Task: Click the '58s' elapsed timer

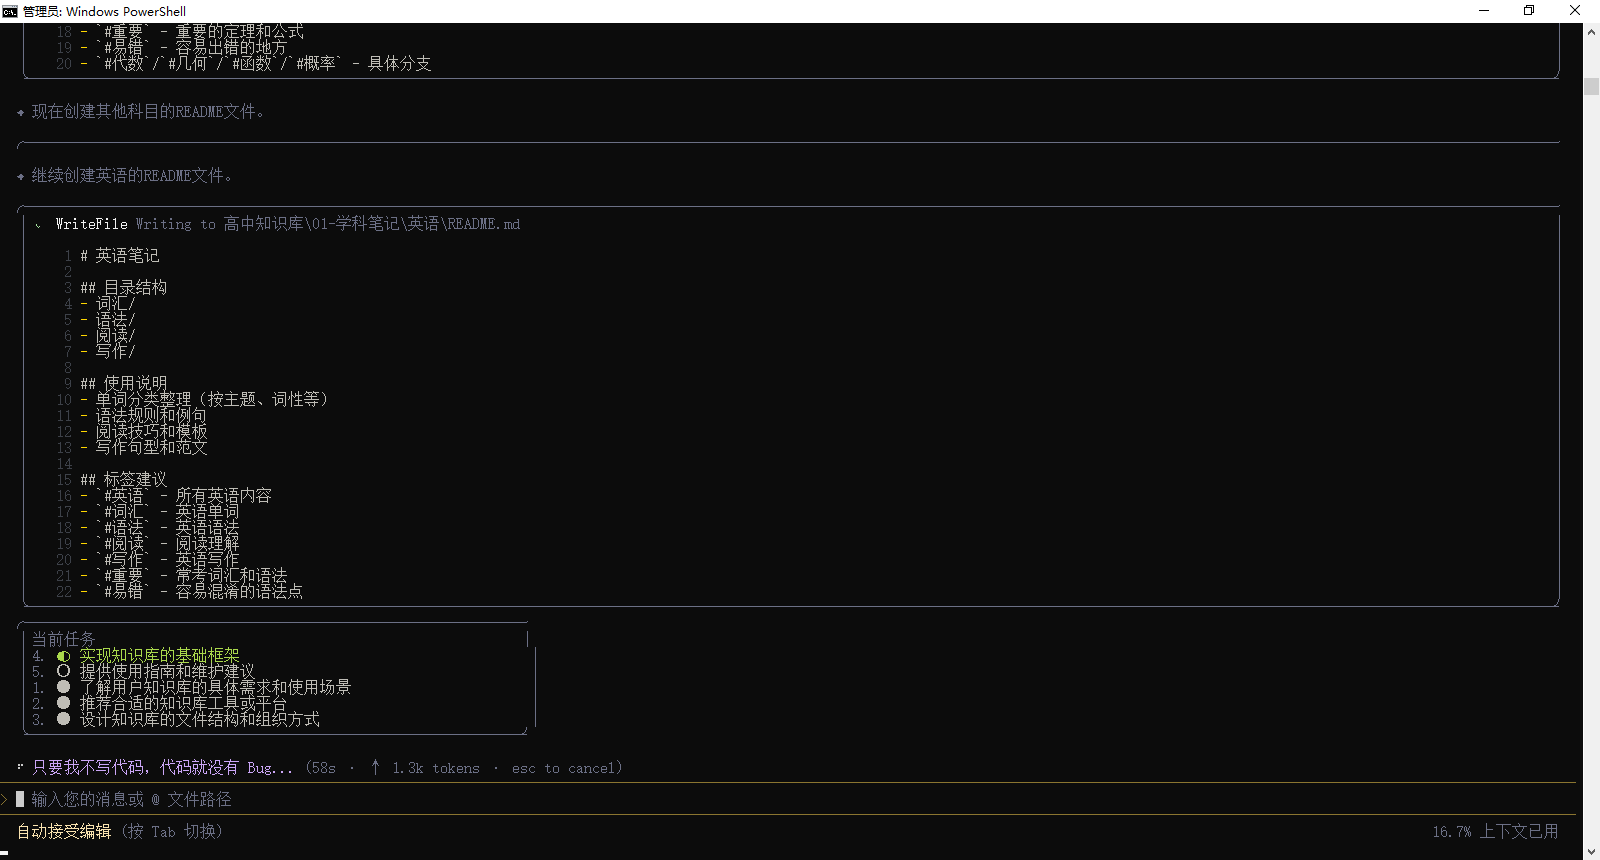Action: coord(323,768)
